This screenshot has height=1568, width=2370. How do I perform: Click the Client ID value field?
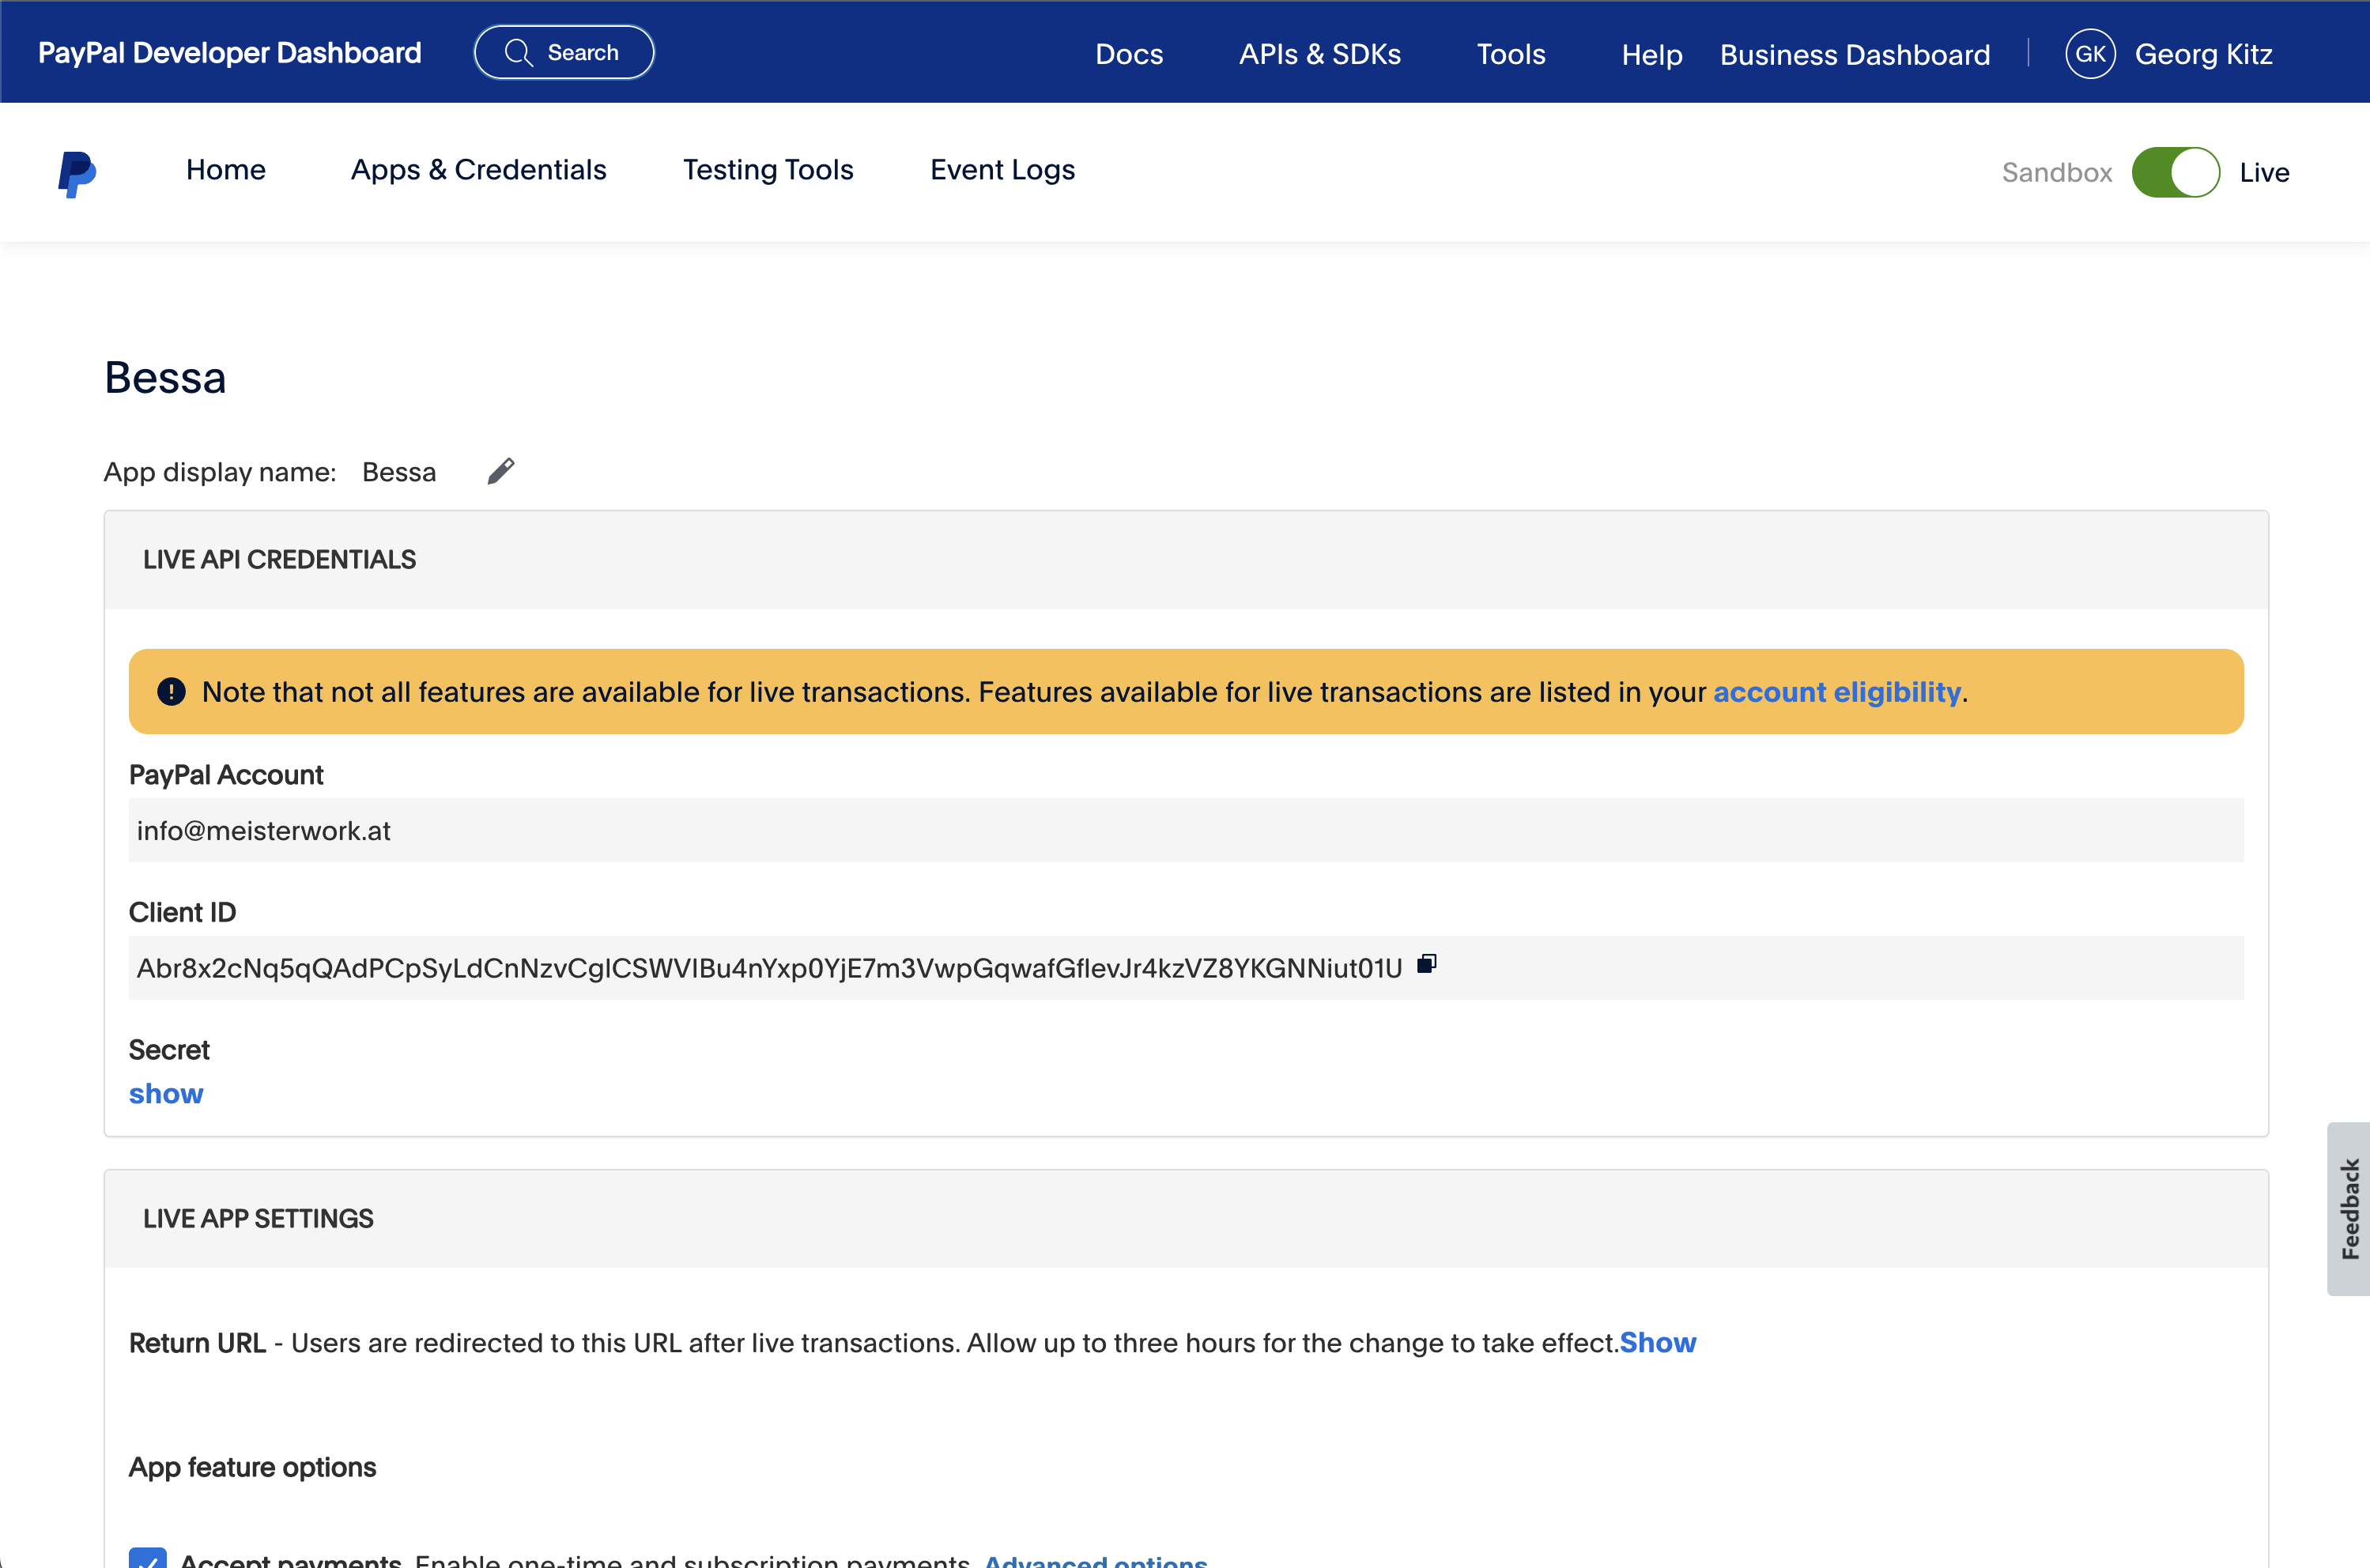769,968
